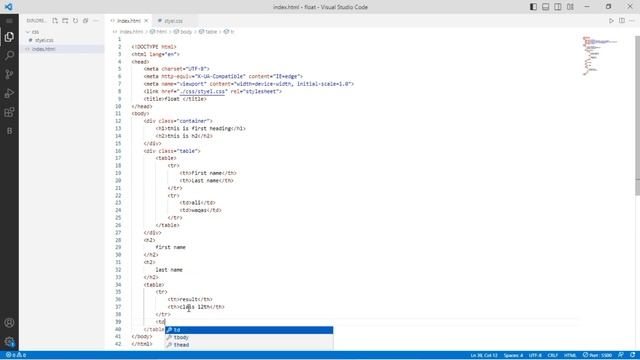This screenshot has width=640, height=360.
Task: Open the B extension icon in activity bar
Action: 9,131
